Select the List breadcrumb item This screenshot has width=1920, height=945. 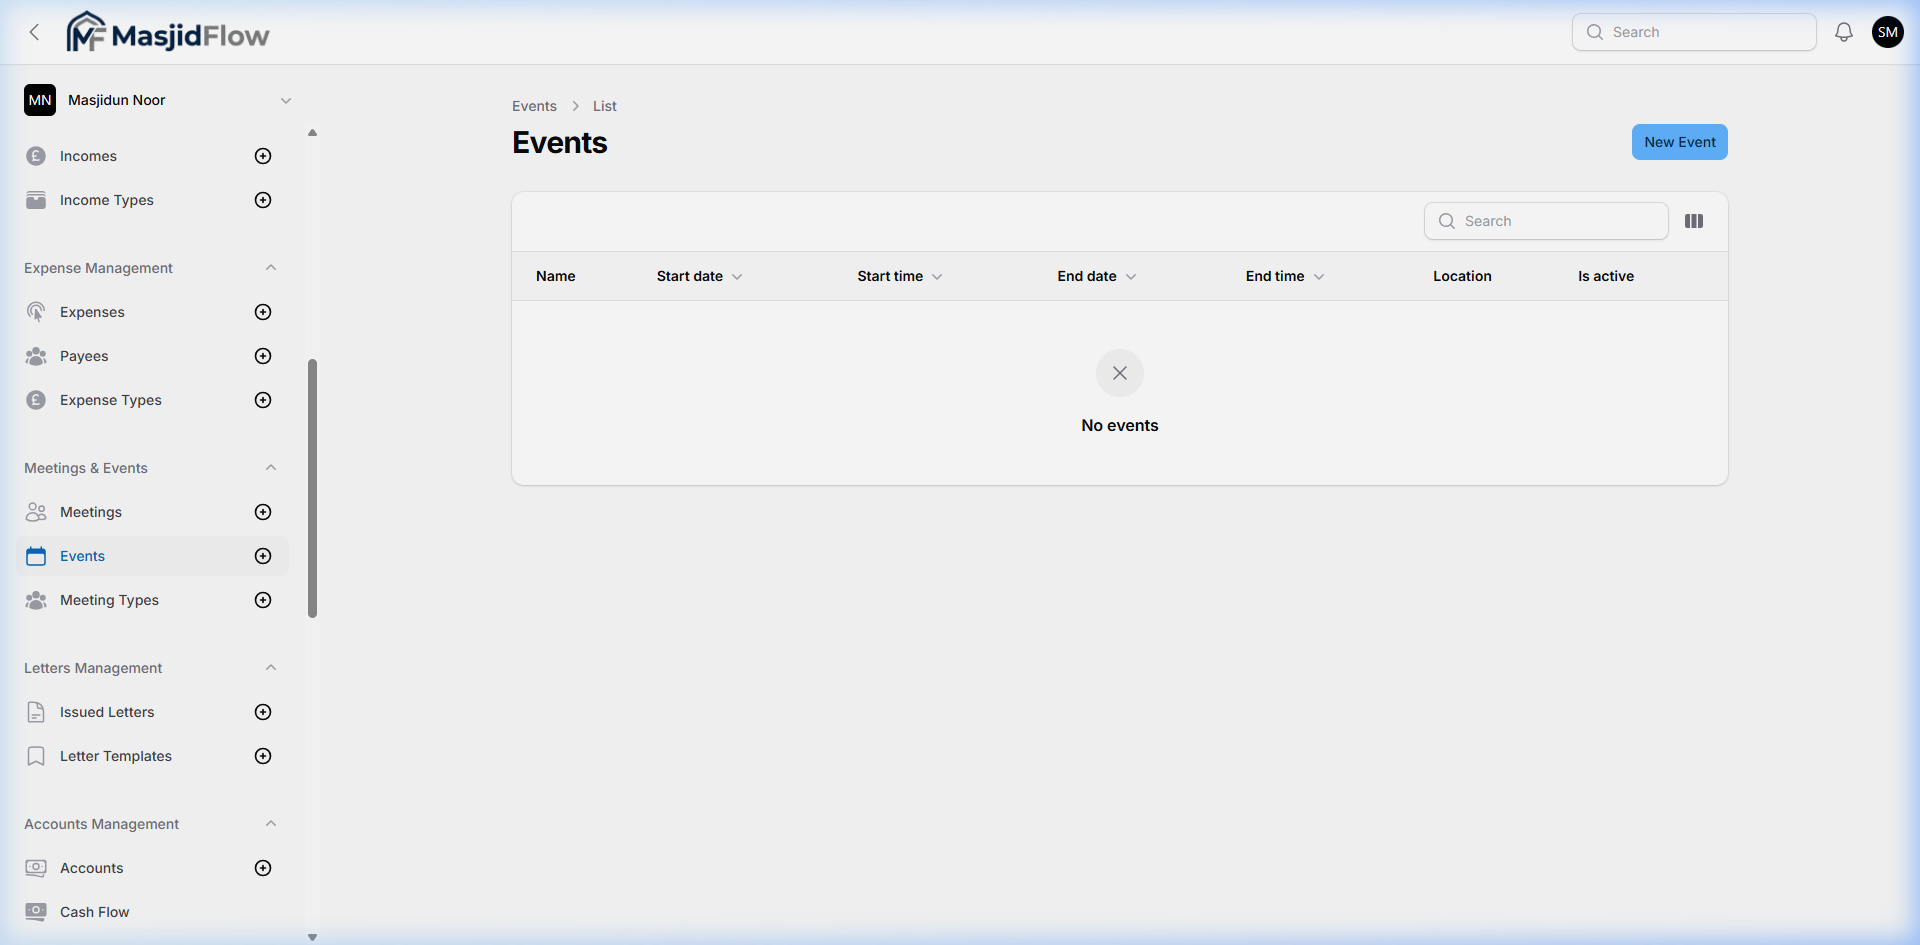(x=605, y=105)
